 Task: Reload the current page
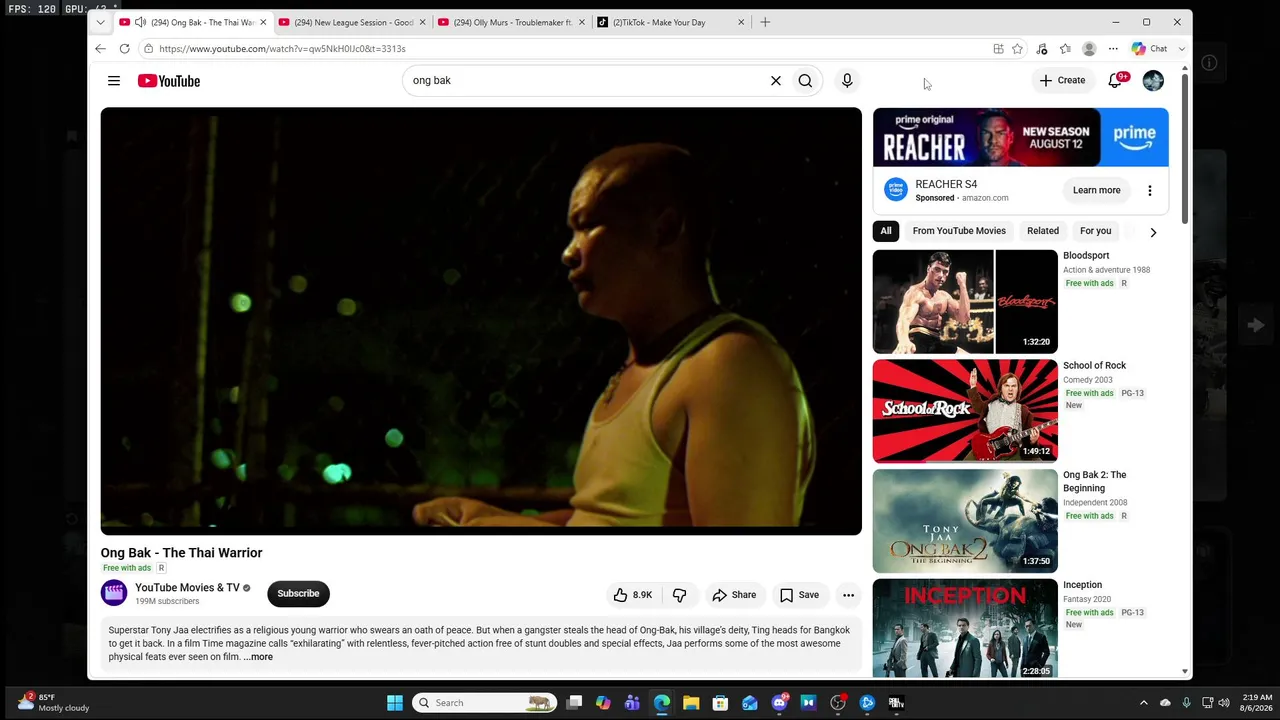pos(124,49)
